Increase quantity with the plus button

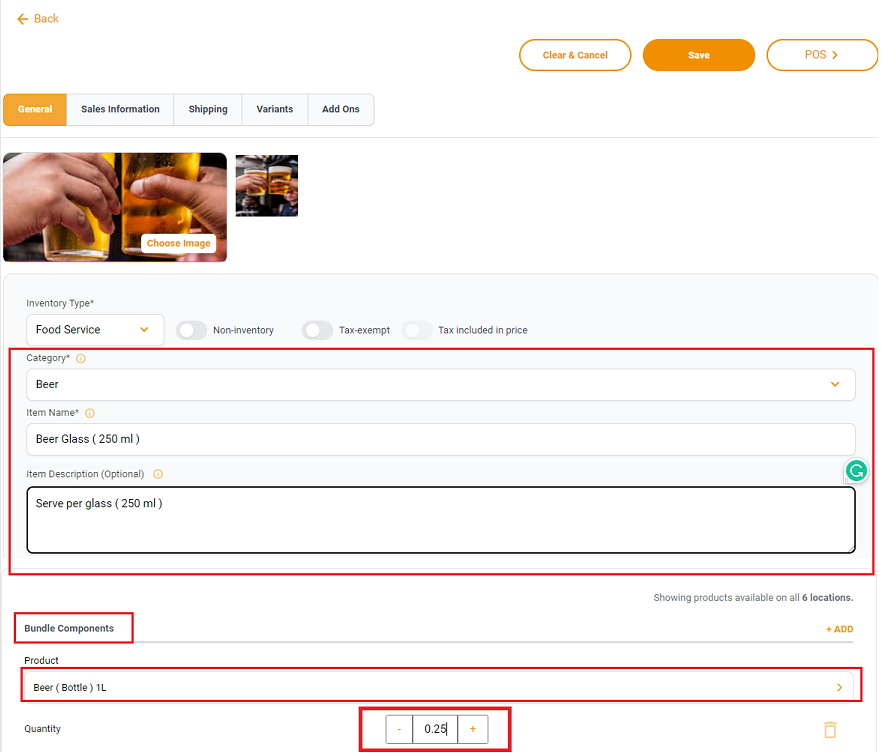(x=473, y=730)
